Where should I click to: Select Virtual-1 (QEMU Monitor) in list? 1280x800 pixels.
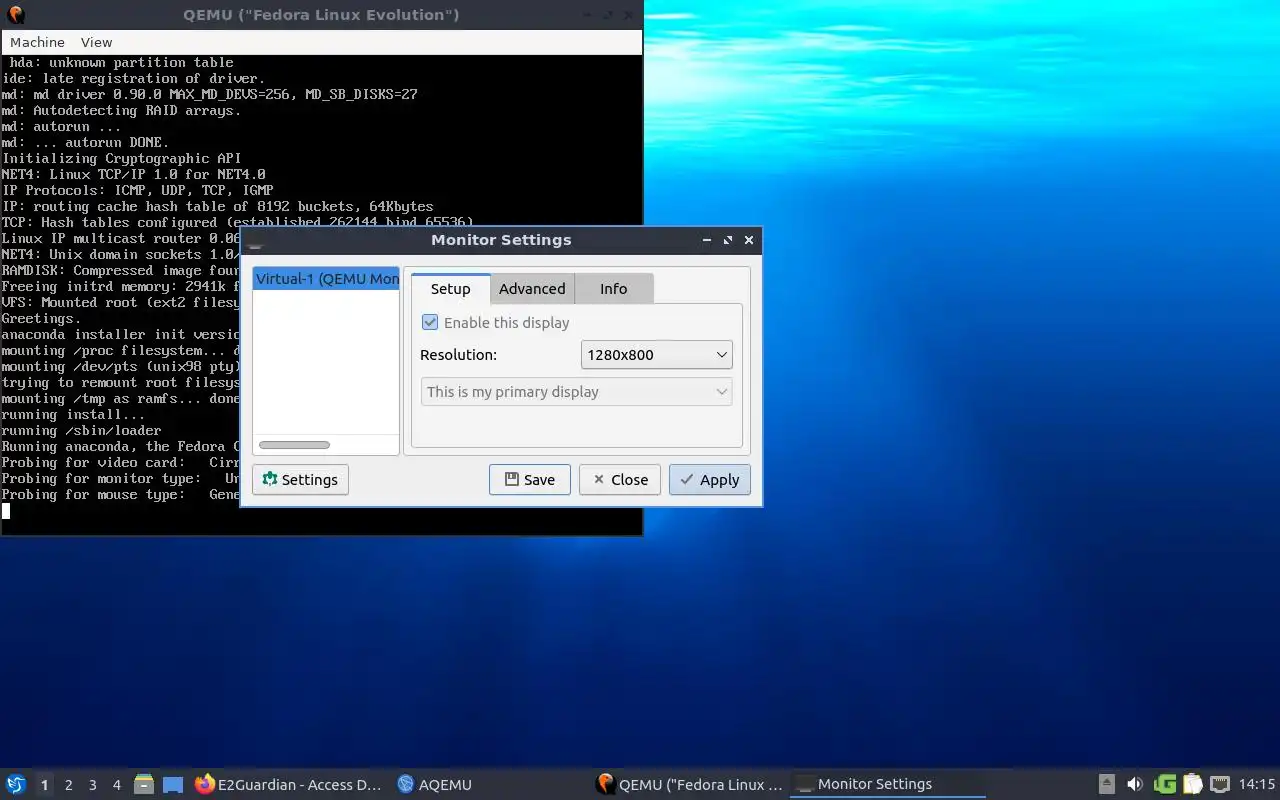click(326, 279)
